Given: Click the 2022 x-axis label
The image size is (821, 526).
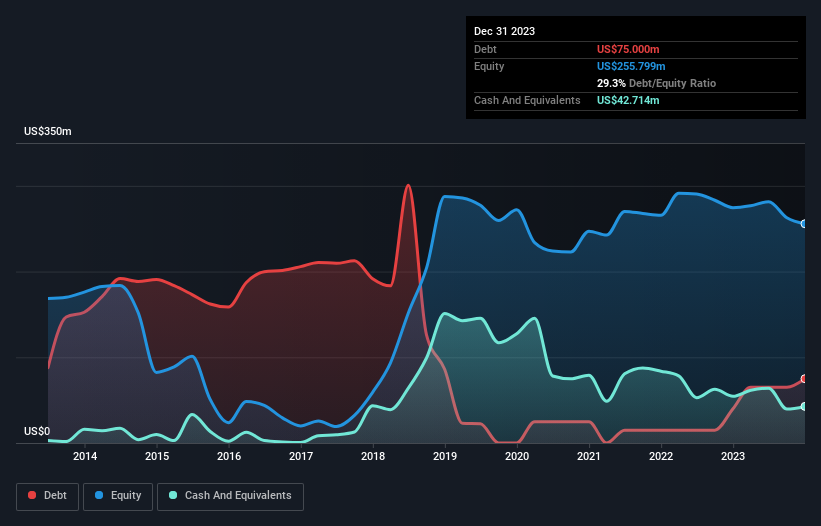Looking at the screenshot, I should (x=661, y=456).
